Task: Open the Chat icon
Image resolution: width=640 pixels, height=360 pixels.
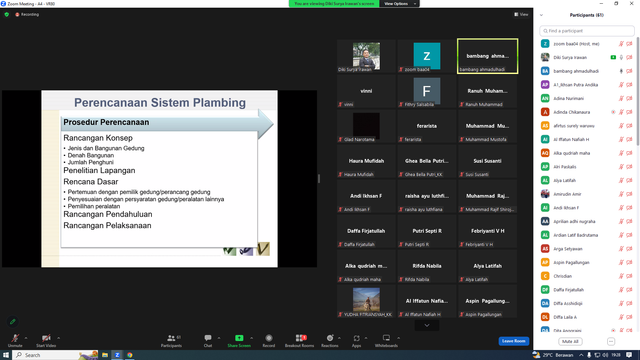Action: coord(208,338)
